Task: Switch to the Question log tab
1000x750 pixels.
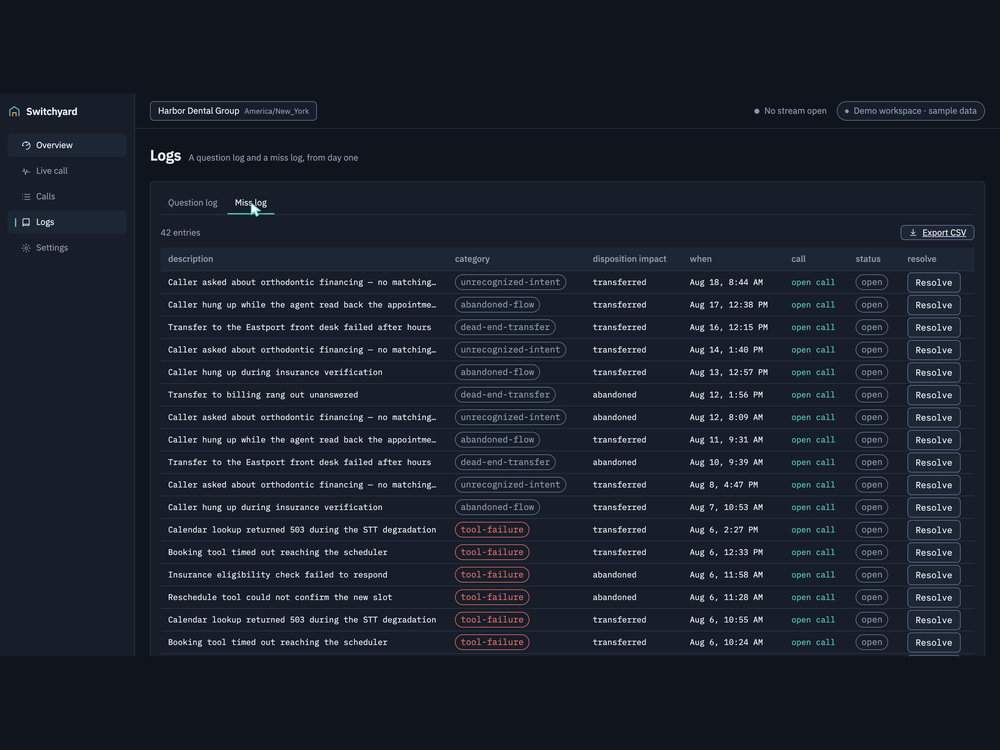Action: (x=193, y=203)
